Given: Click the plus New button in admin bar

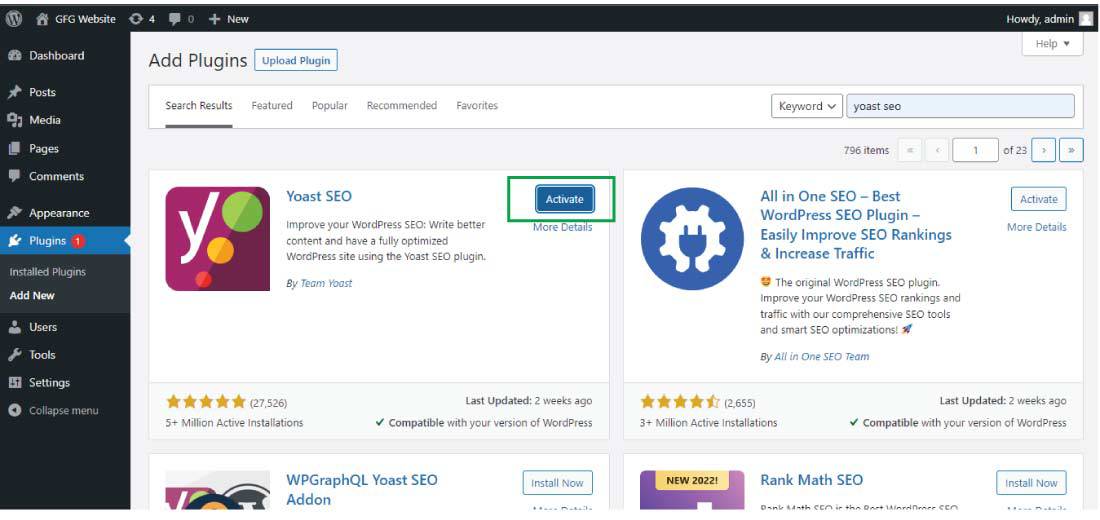Looking at the screenshot, I should (x=229, y=19).
